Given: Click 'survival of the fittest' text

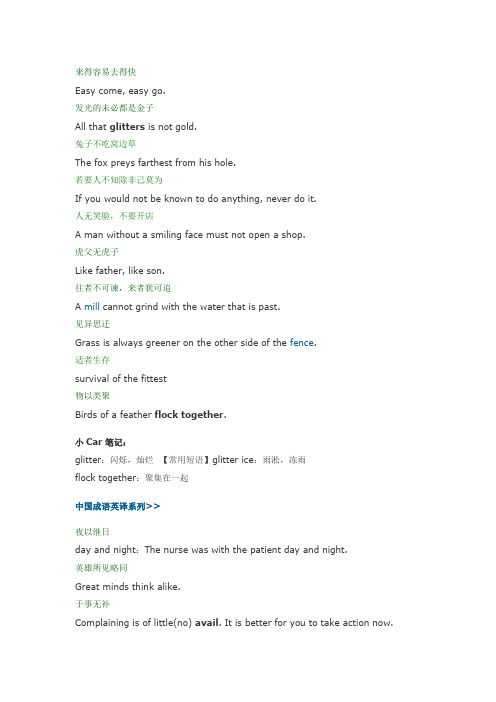Looking at the screenshot, I should pos(121,379).
